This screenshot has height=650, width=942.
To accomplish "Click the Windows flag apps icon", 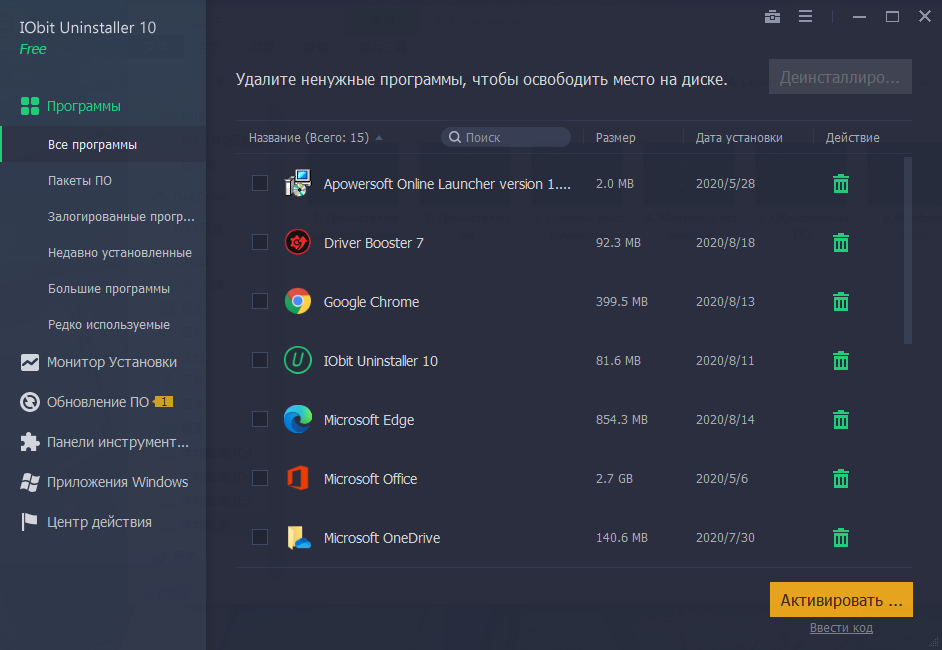I will click(29, 482).
